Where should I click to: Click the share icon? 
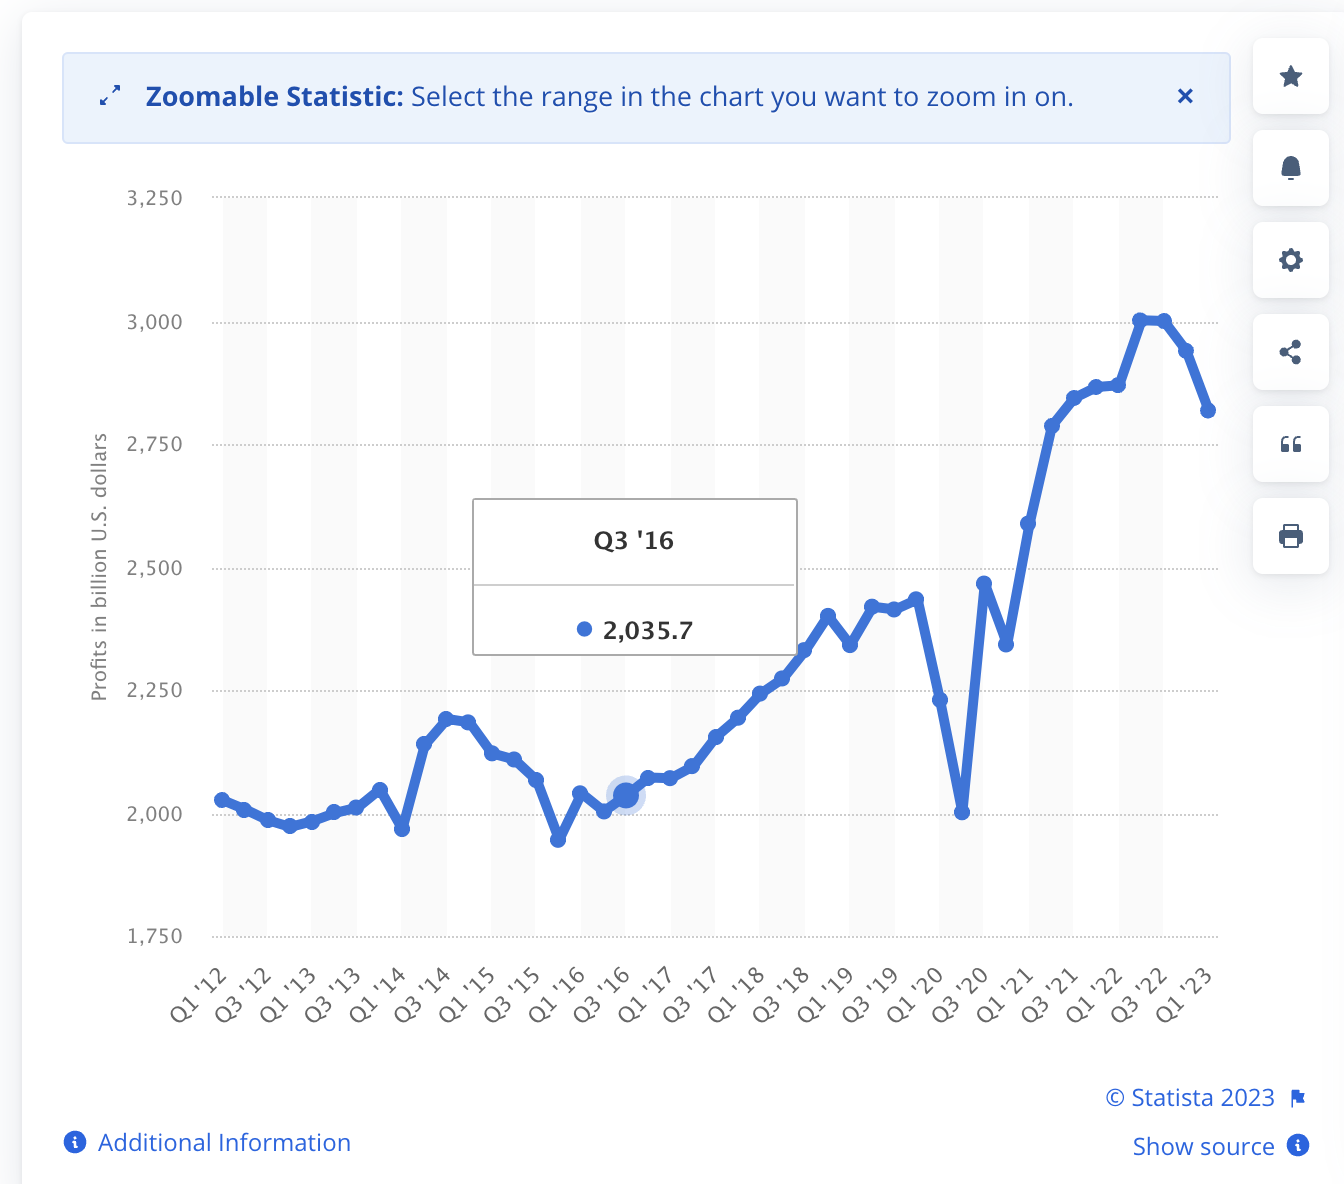1291,352
